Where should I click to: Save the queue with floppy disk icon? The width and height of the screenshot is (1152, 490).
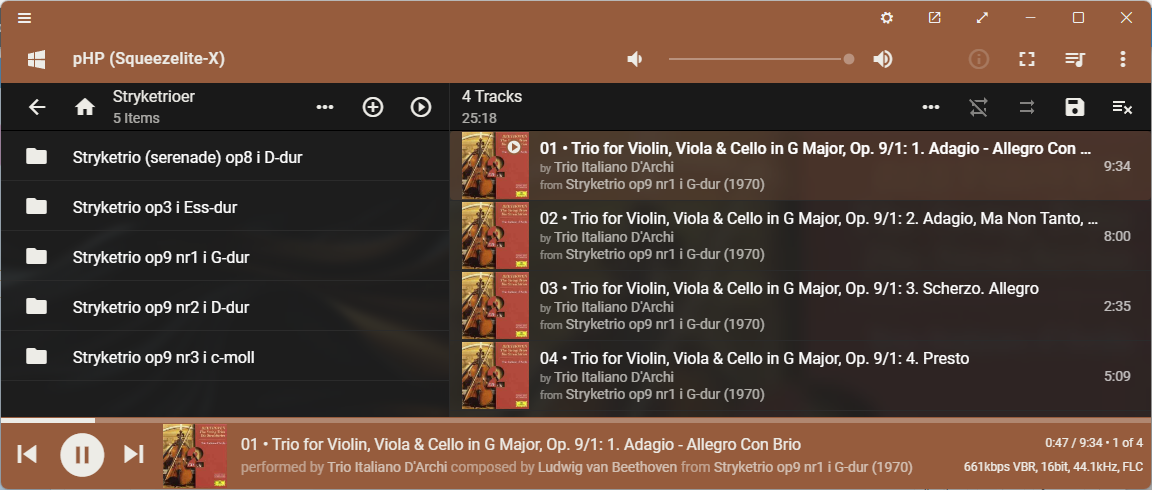(1075, 107)
